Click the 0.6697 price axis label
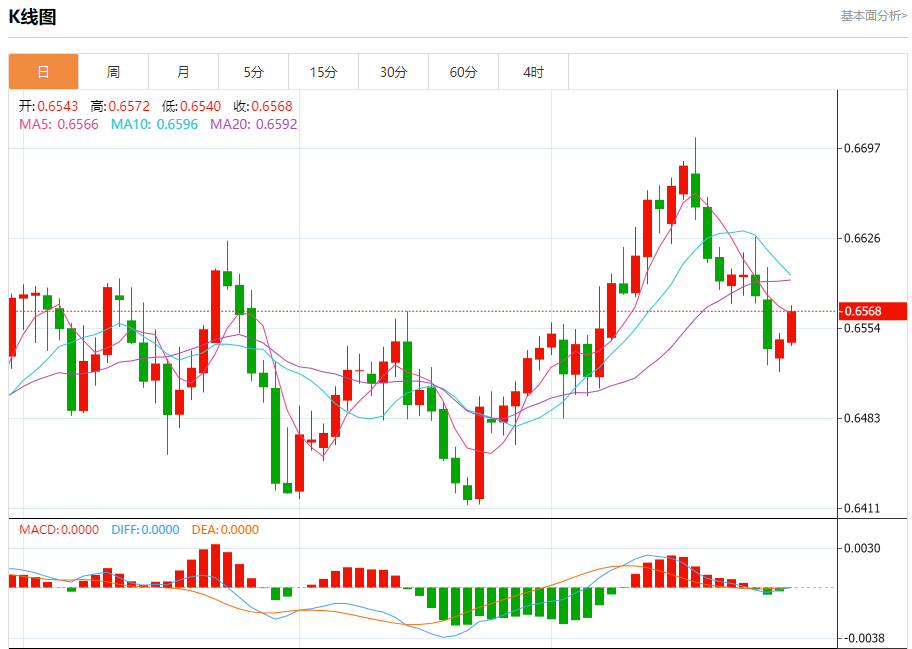The height and width of the screenshot is (649, 912). (x=863, y=148)
